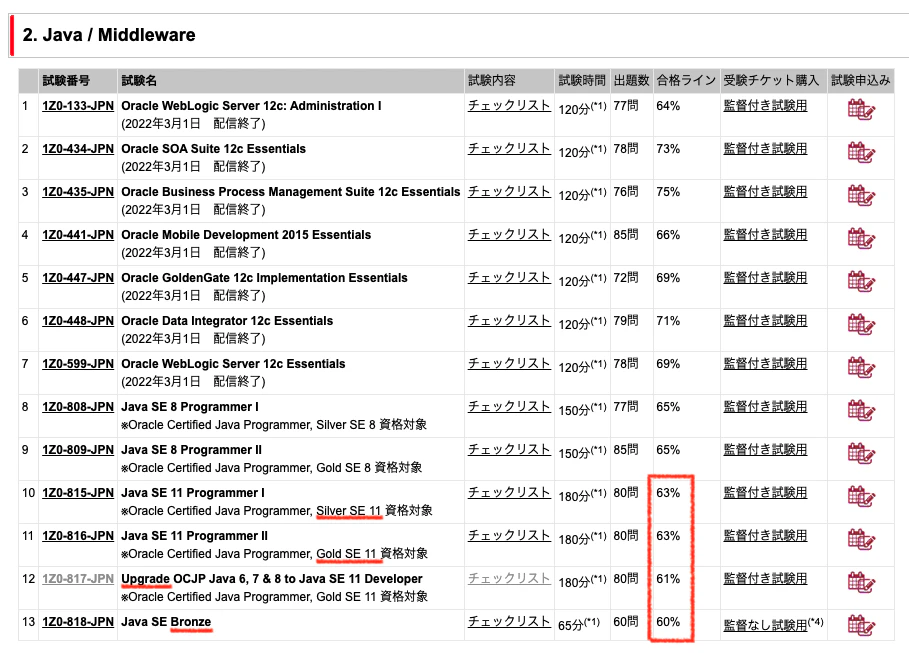The image size is (909, 653).
Task: Select the '2. Java / Middleware' section heading
Action: pos(109,35)
